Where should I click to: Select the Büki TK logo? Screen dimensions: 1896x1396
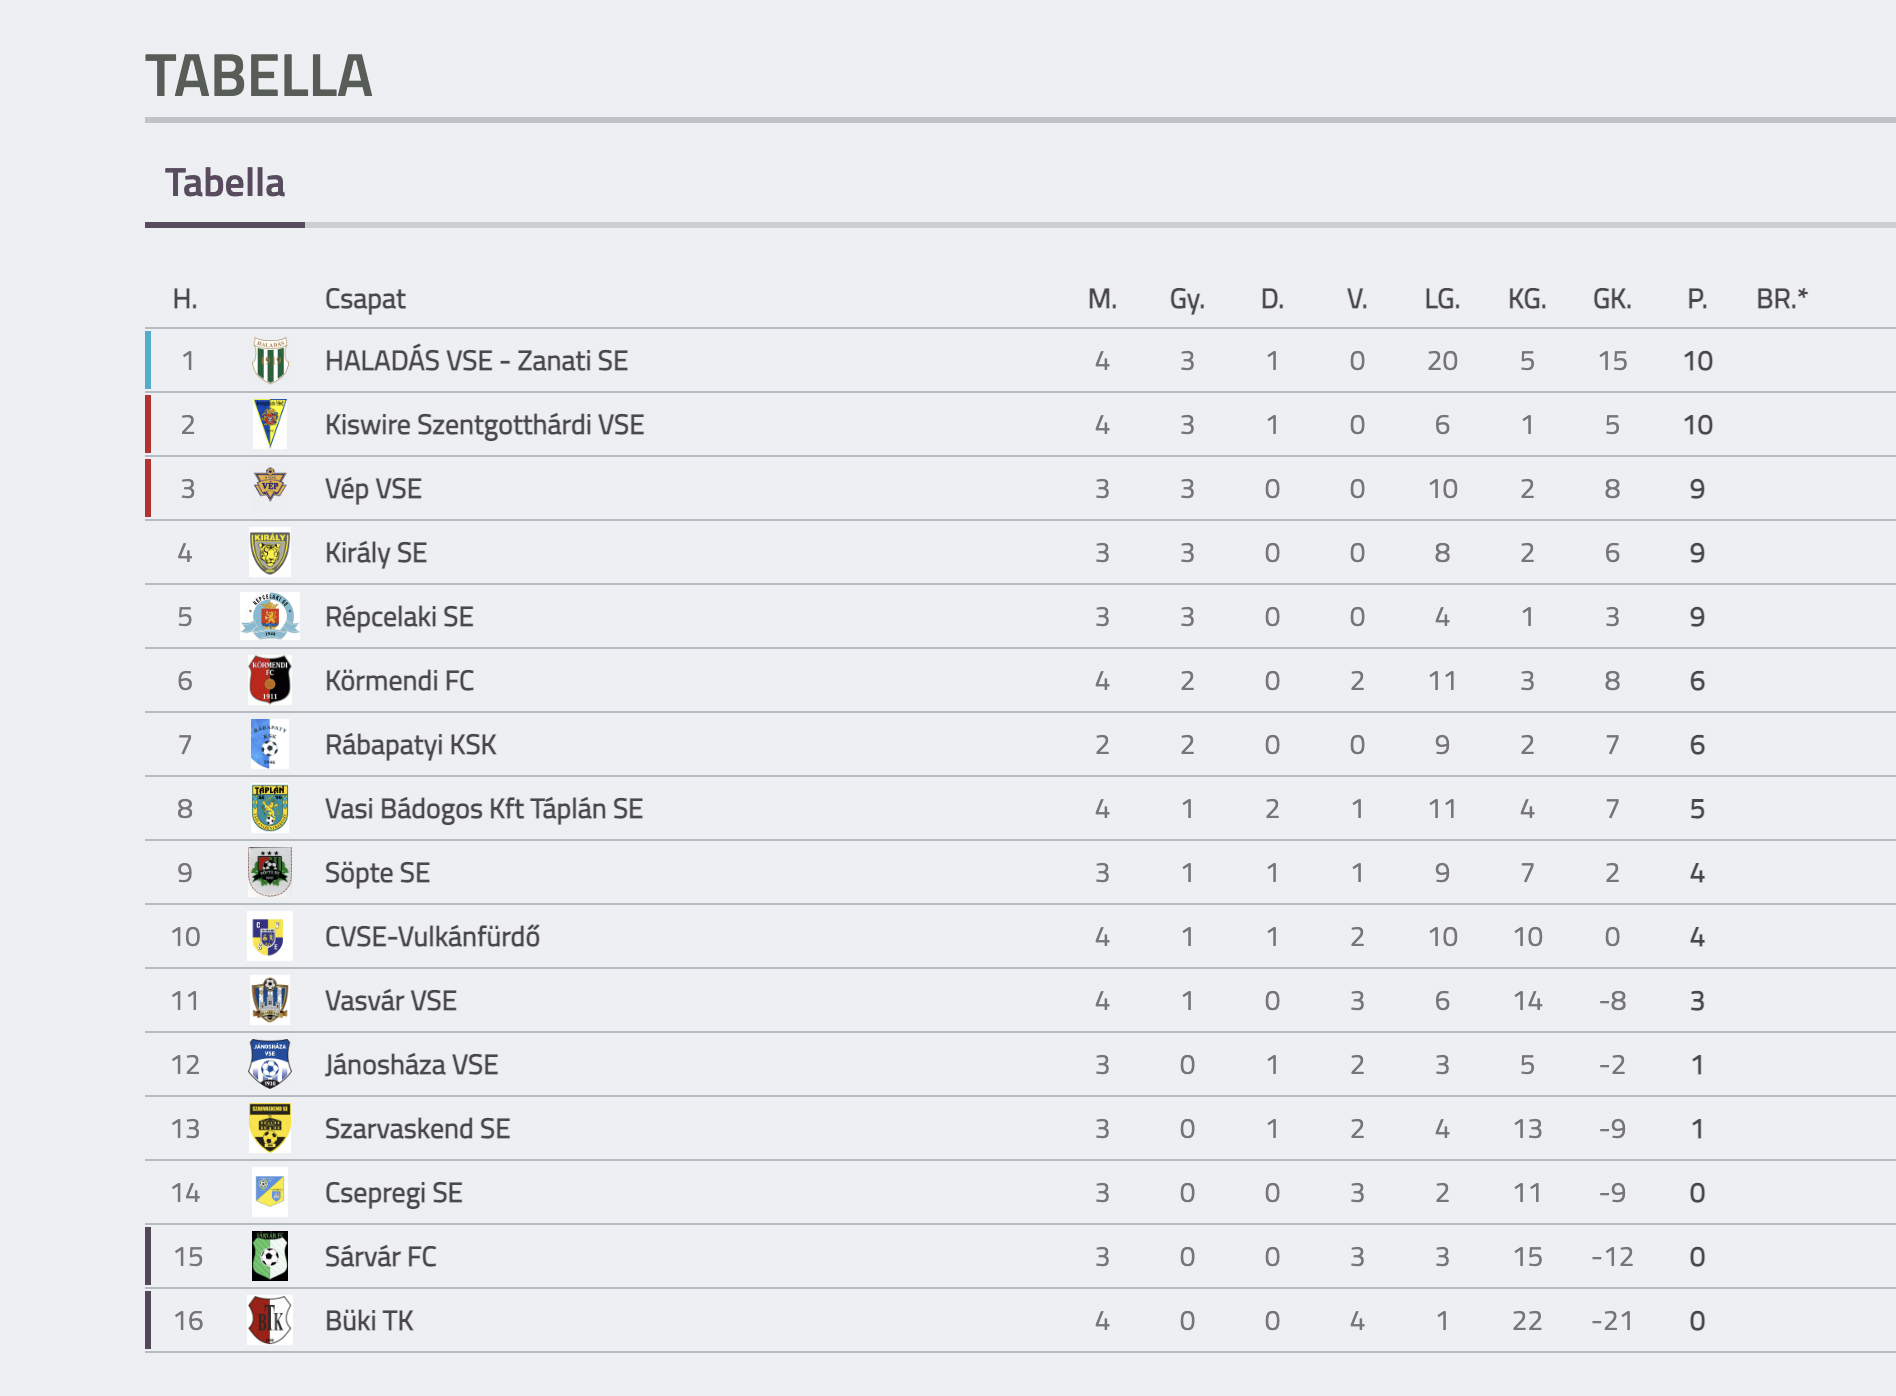[x=270, y=1321]
